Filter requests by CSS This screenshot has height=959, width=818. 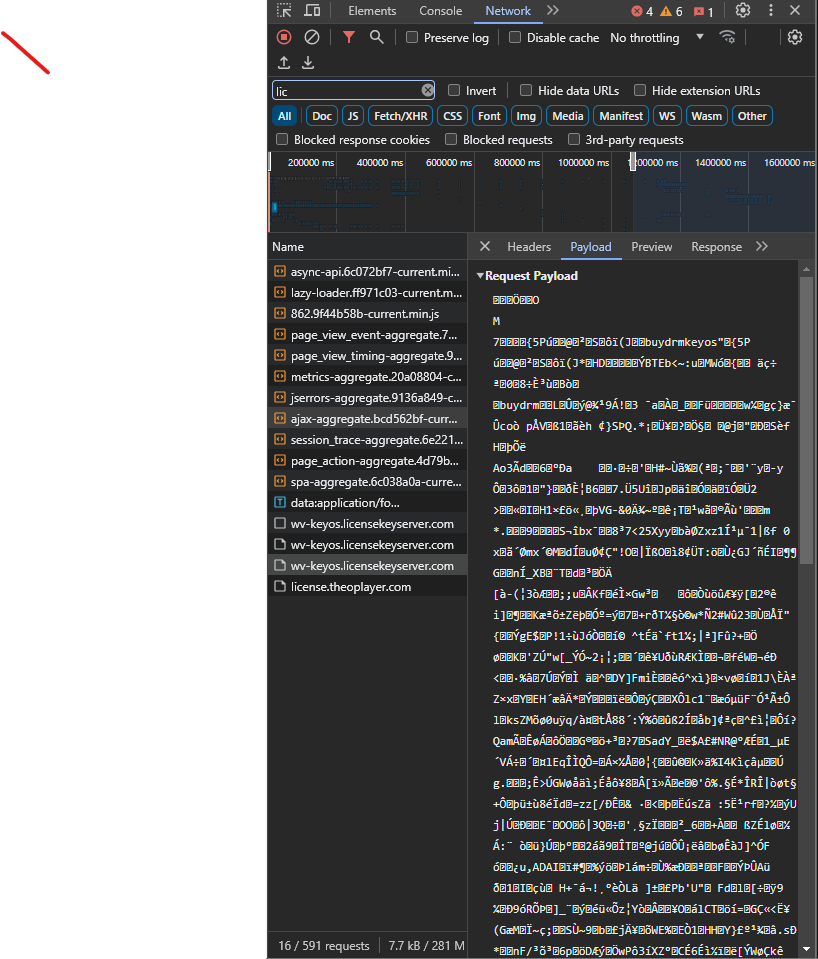point(453,116)
